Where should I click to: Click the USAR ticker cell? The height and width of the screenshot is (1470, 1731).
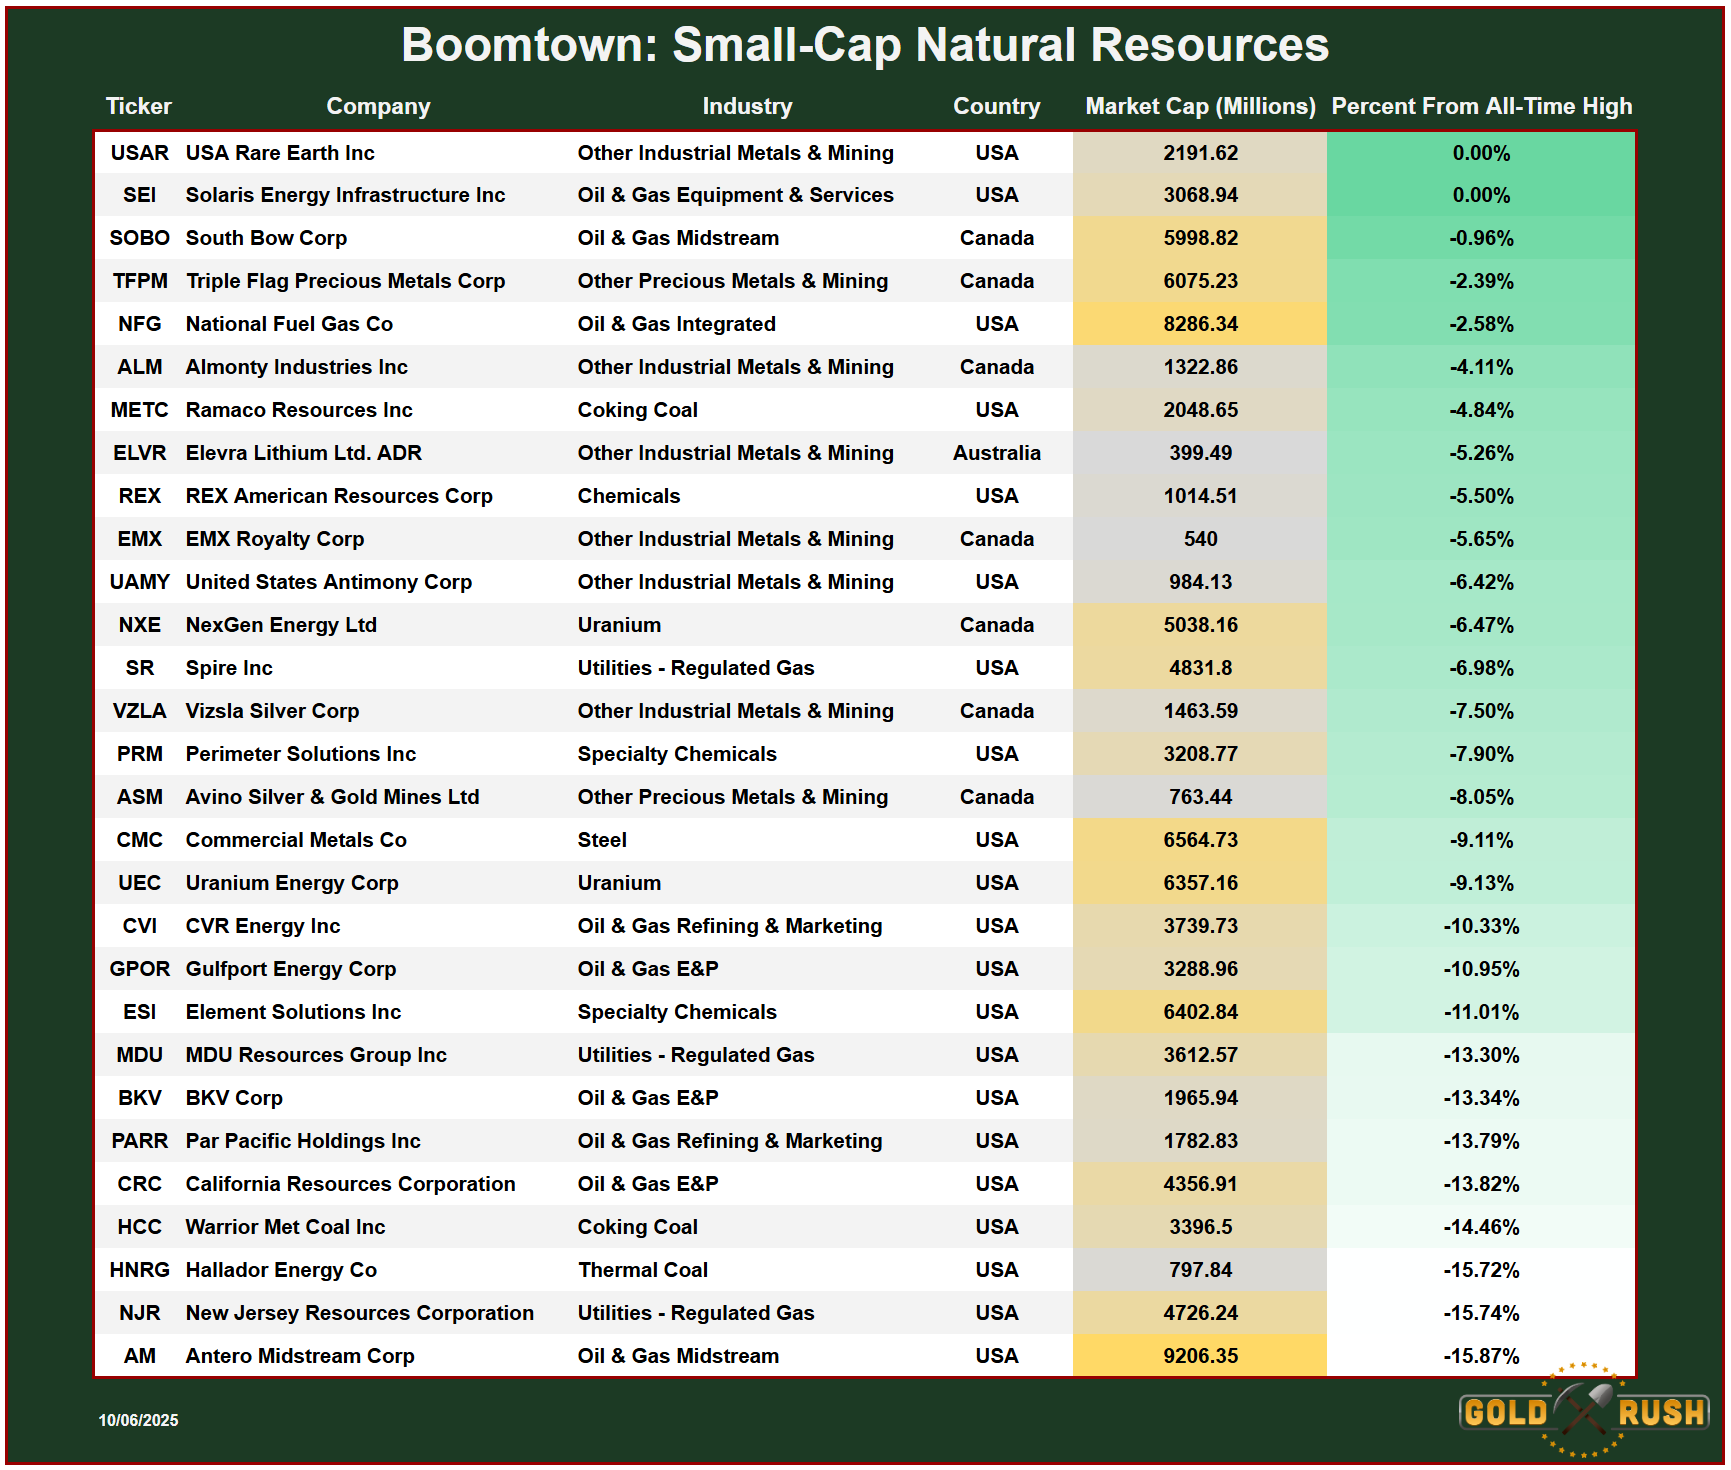click(x=139, y=153)
